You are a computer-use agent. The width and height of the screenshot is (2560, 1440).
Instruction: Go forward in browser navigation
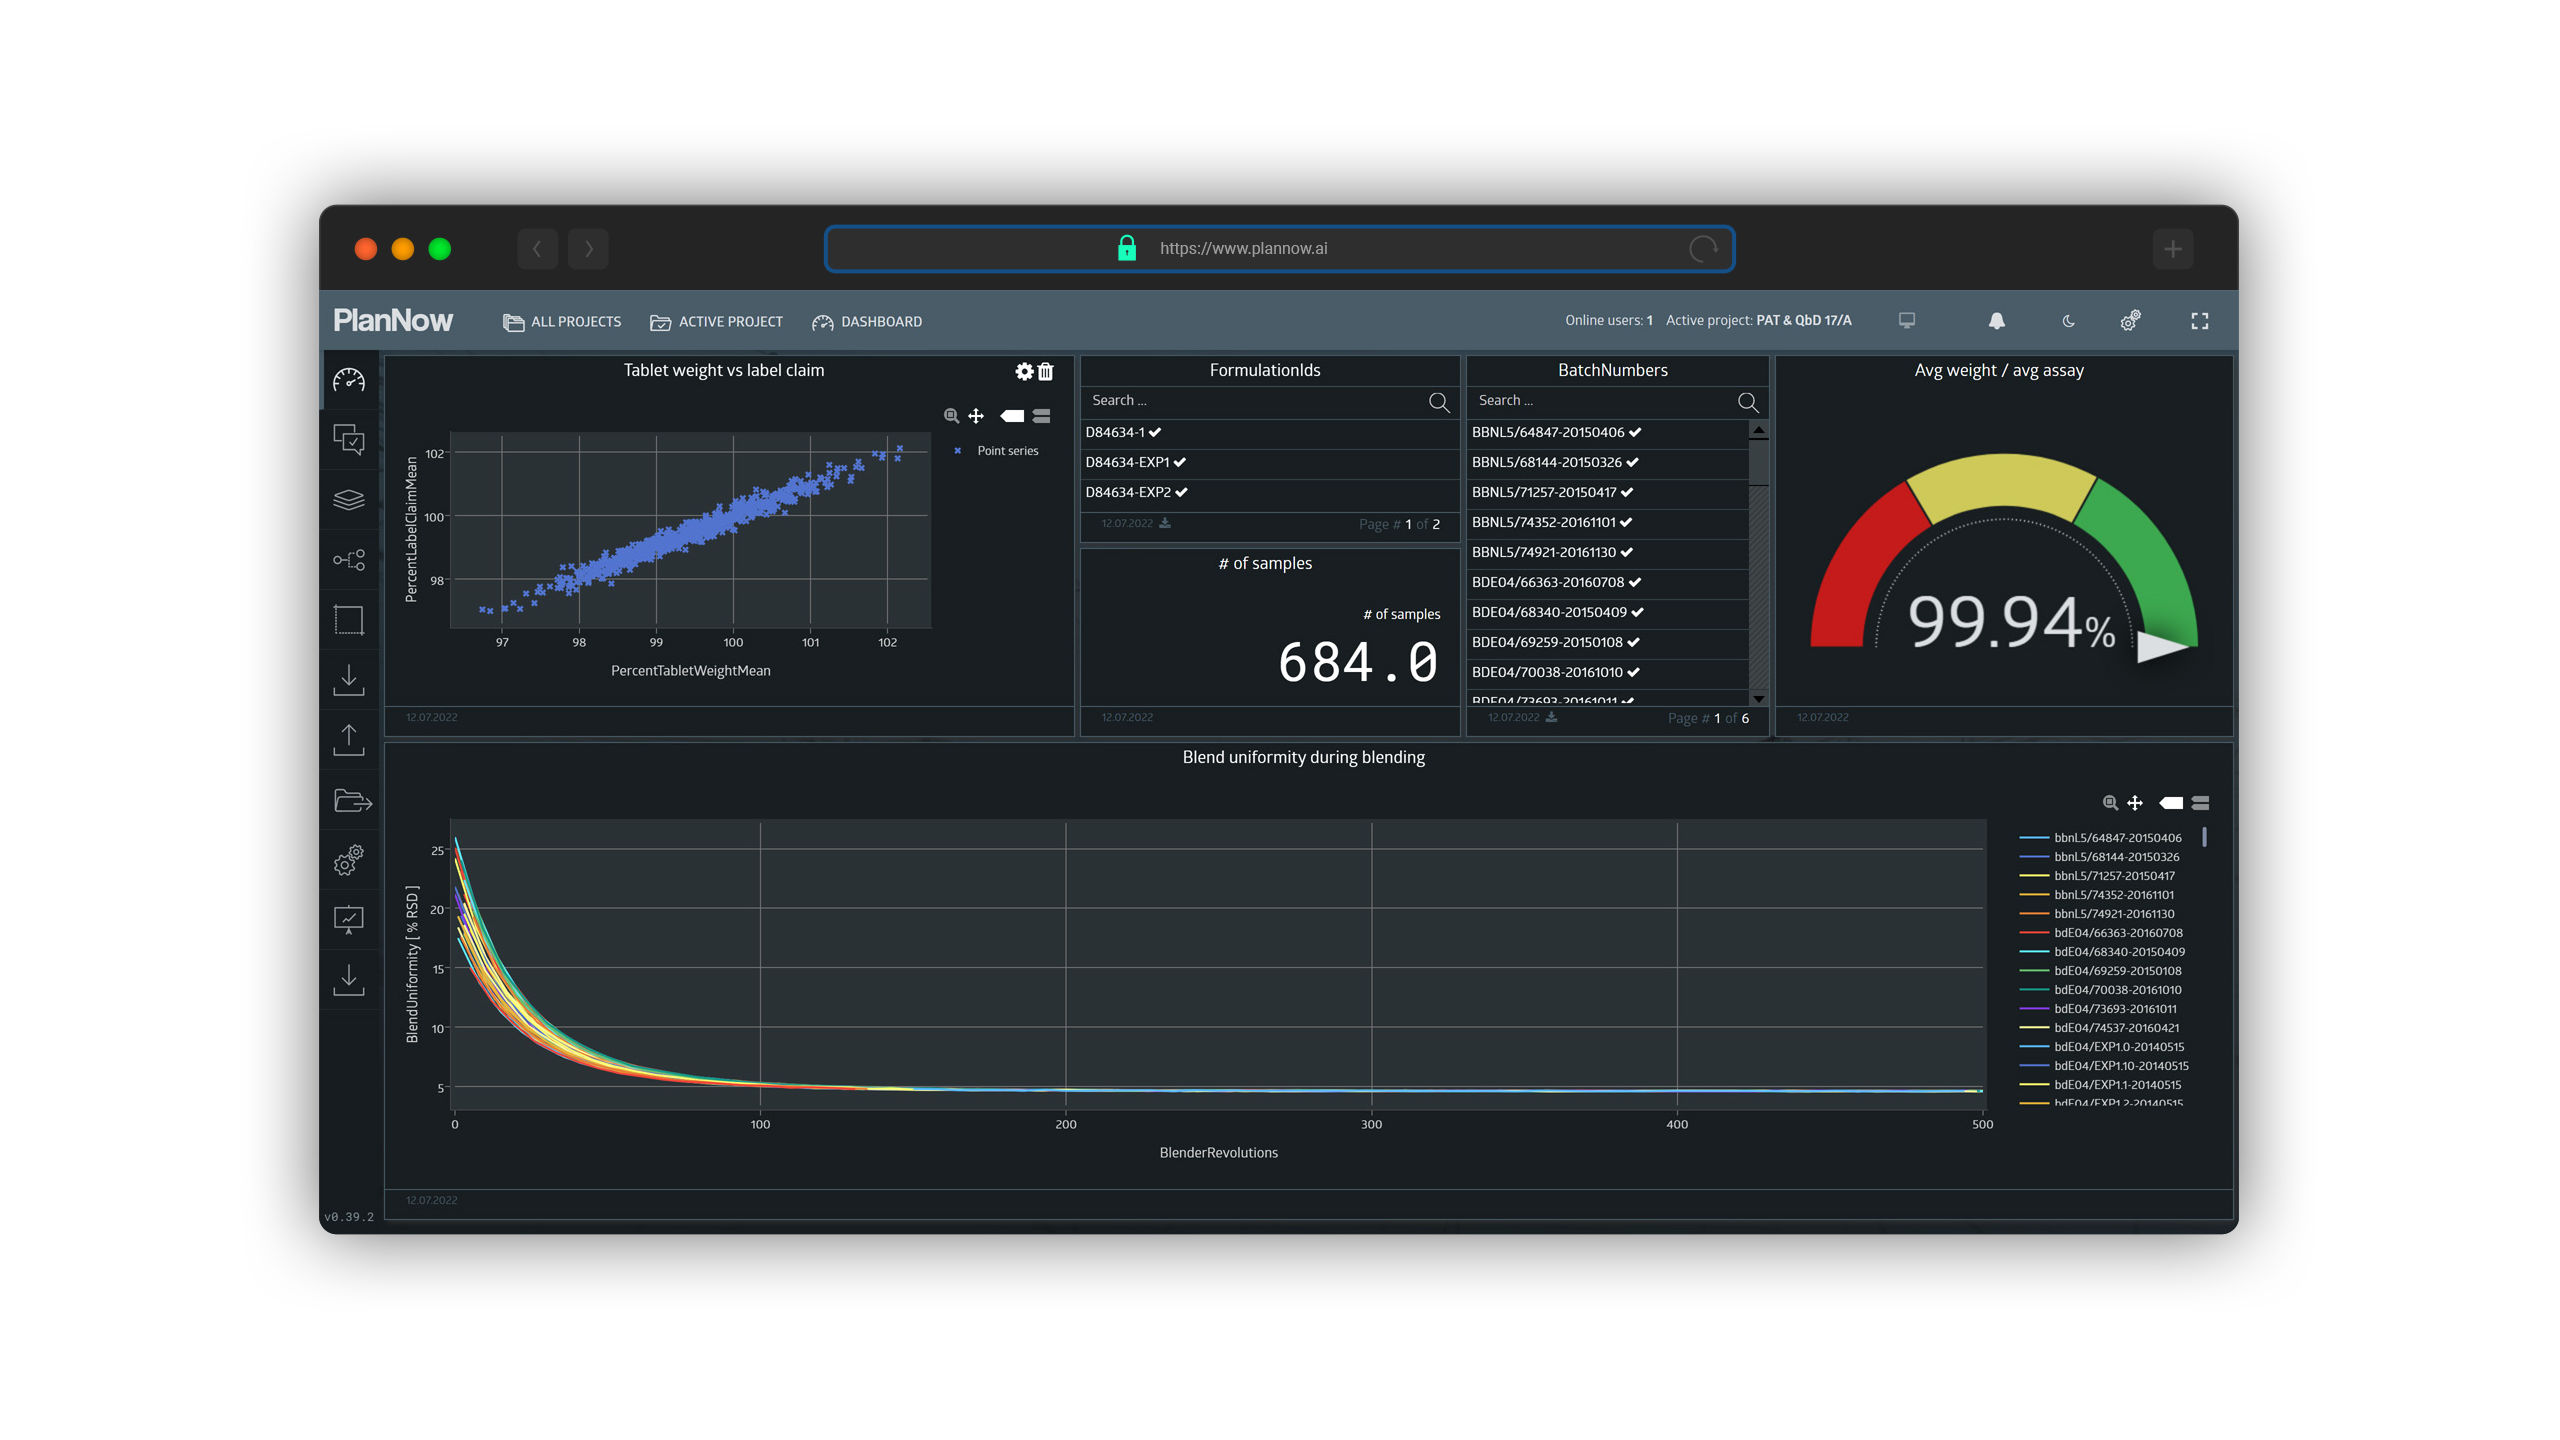588,248
